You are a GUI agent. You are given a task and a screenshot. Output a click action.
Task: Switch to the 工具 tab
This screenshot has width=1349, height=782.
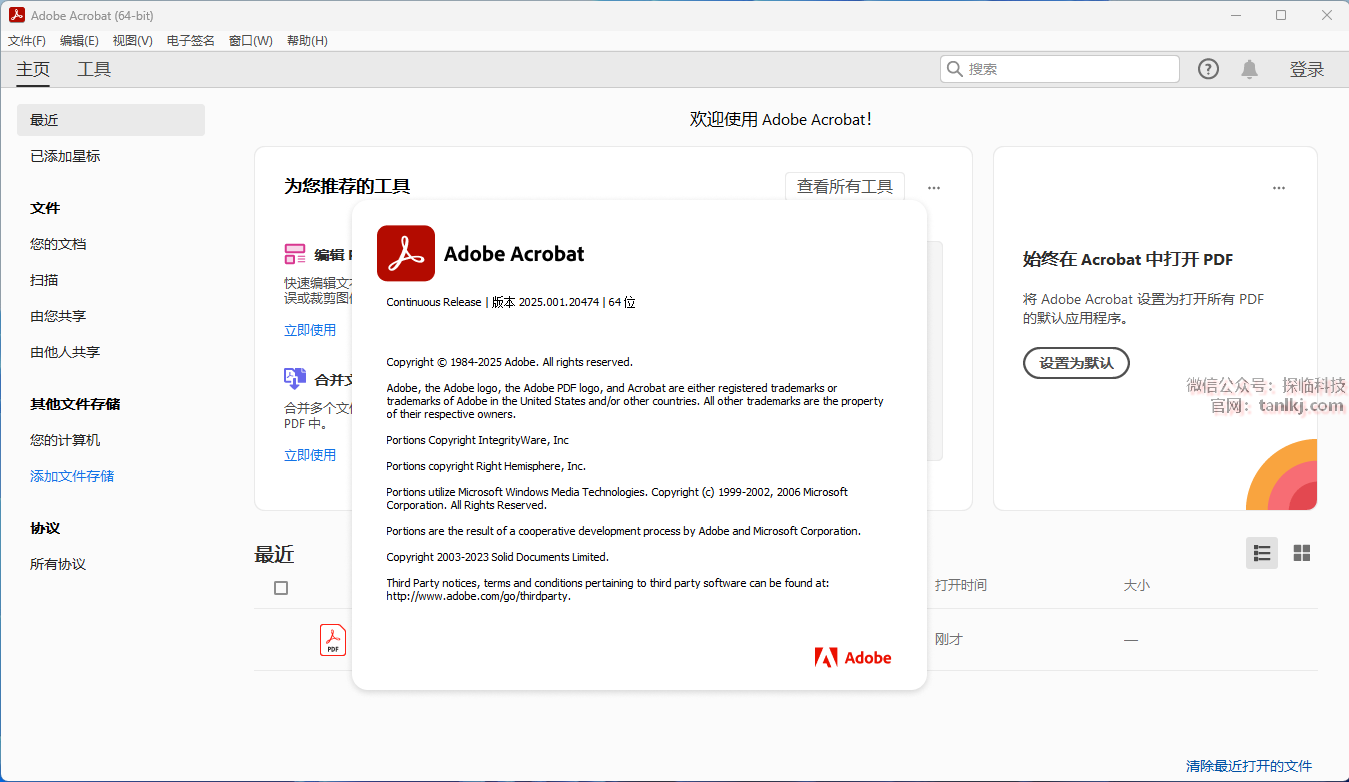pyautogui.click(x=94, y=69)
